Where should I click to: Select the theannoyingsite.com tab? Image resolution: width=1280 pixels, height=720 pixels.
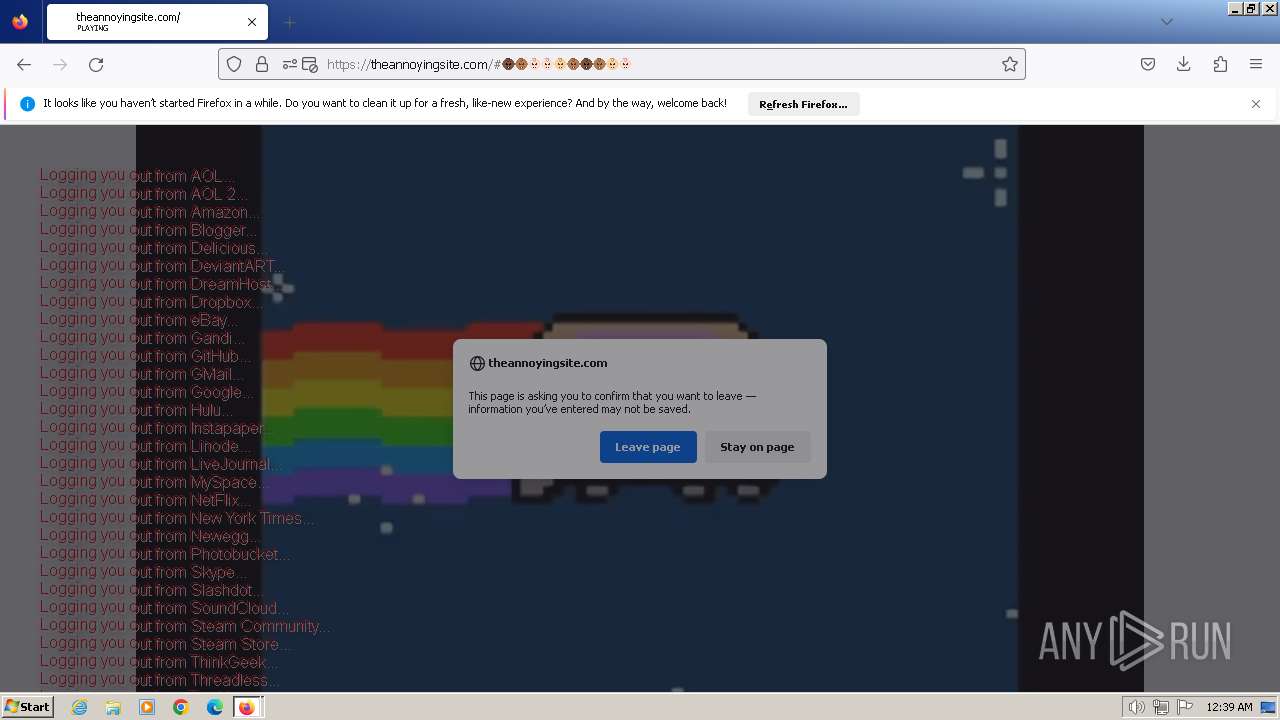[157, 22]
